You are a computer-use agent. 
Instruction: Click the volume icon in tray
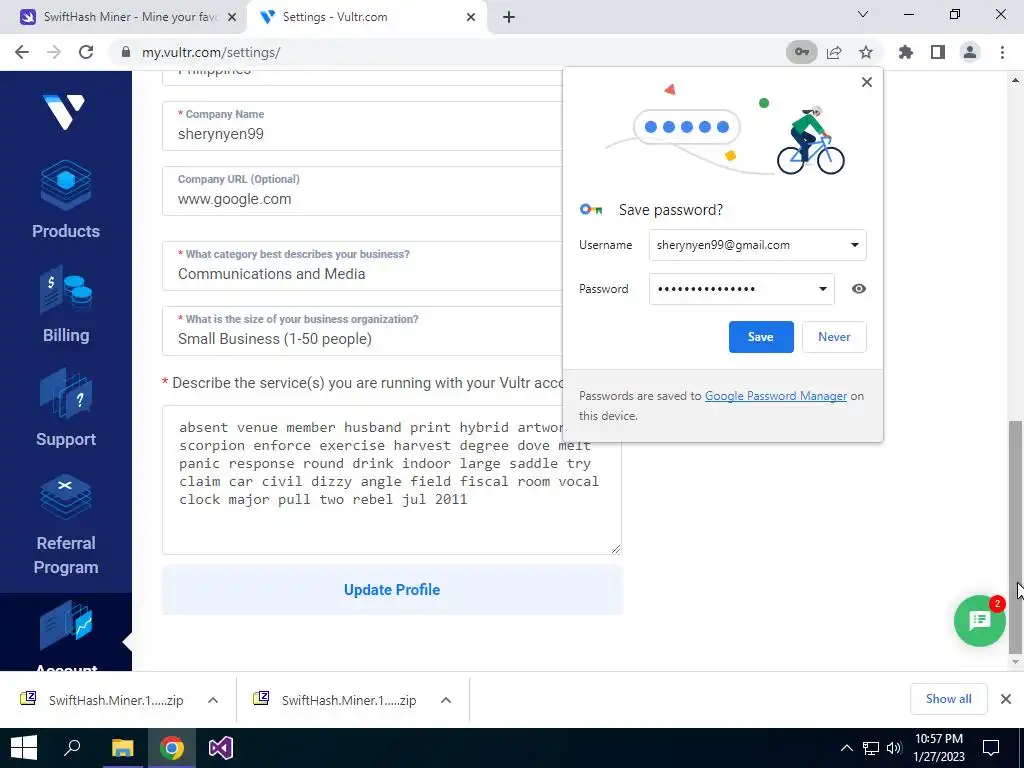click(894, 748)
